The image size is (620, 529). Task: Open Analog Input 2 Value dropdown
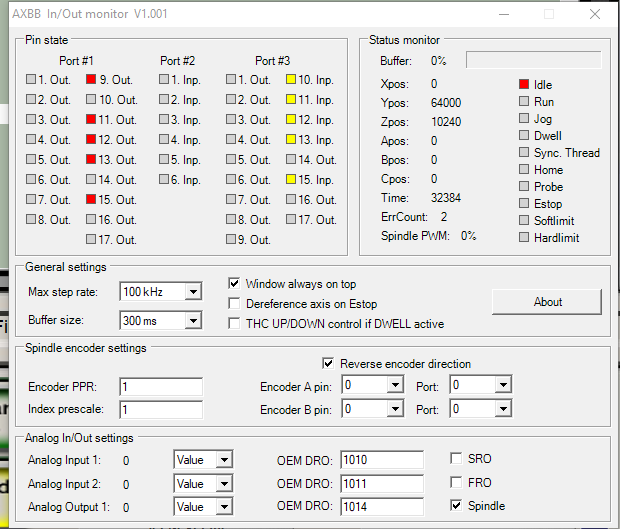(224, 484)
